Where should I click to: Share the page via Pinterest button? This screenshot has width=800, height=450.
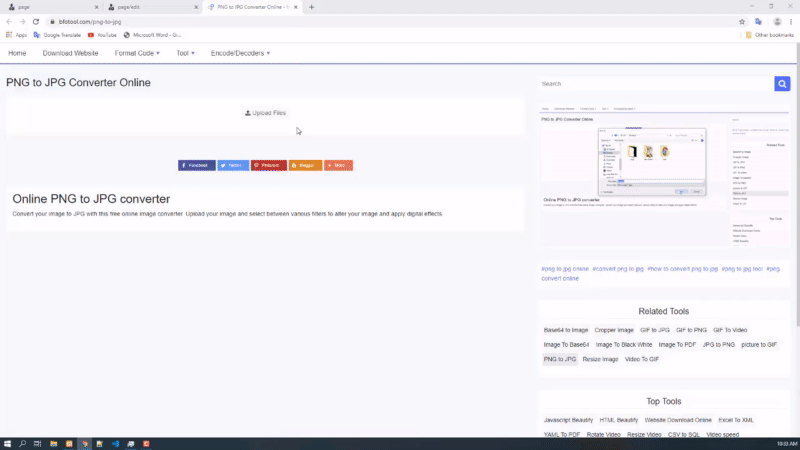pos(268,165)
